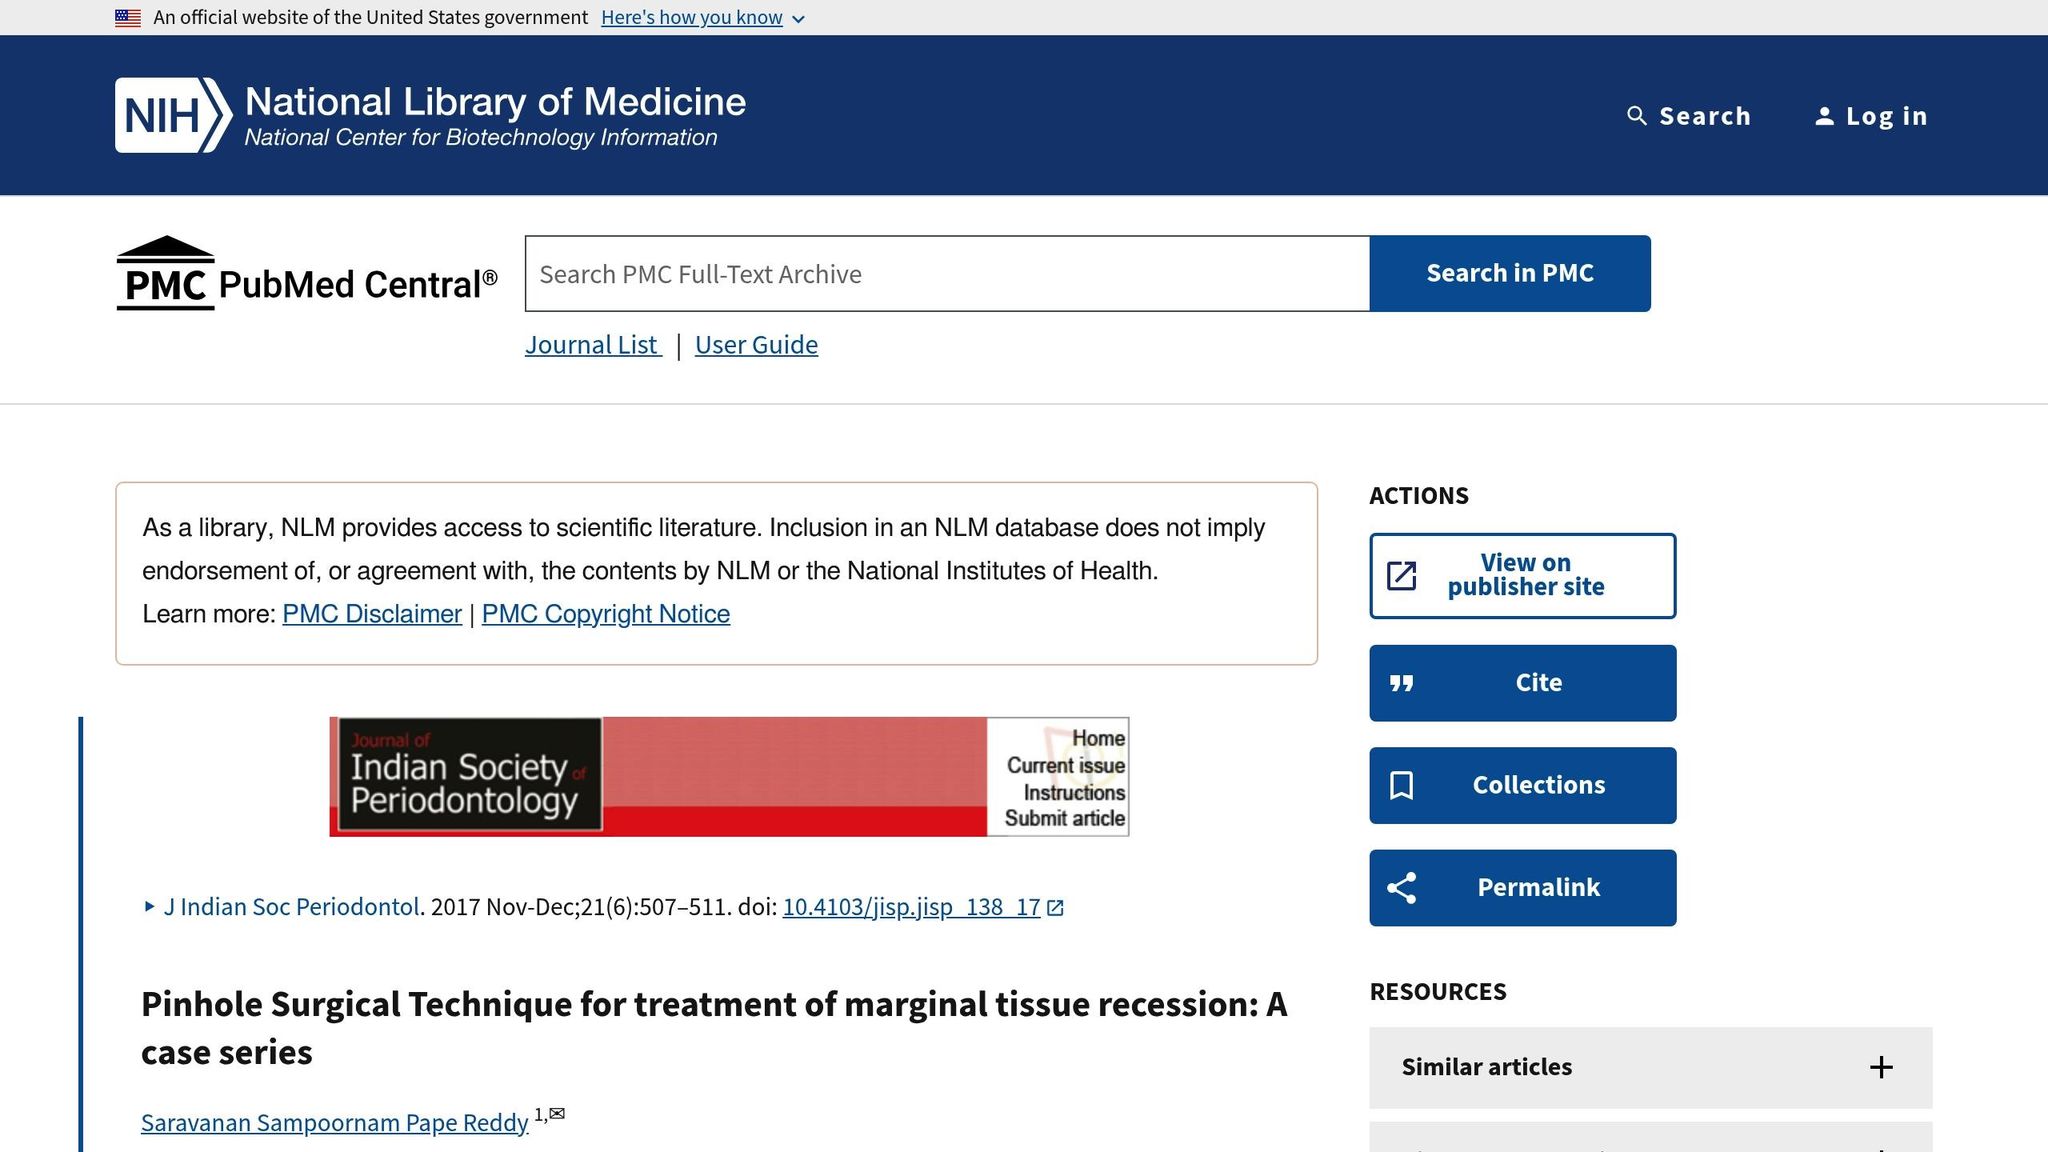Click the Indian Society of Periodontology banner
The height and width of the screenshot is (1152, 2048).
729,777
